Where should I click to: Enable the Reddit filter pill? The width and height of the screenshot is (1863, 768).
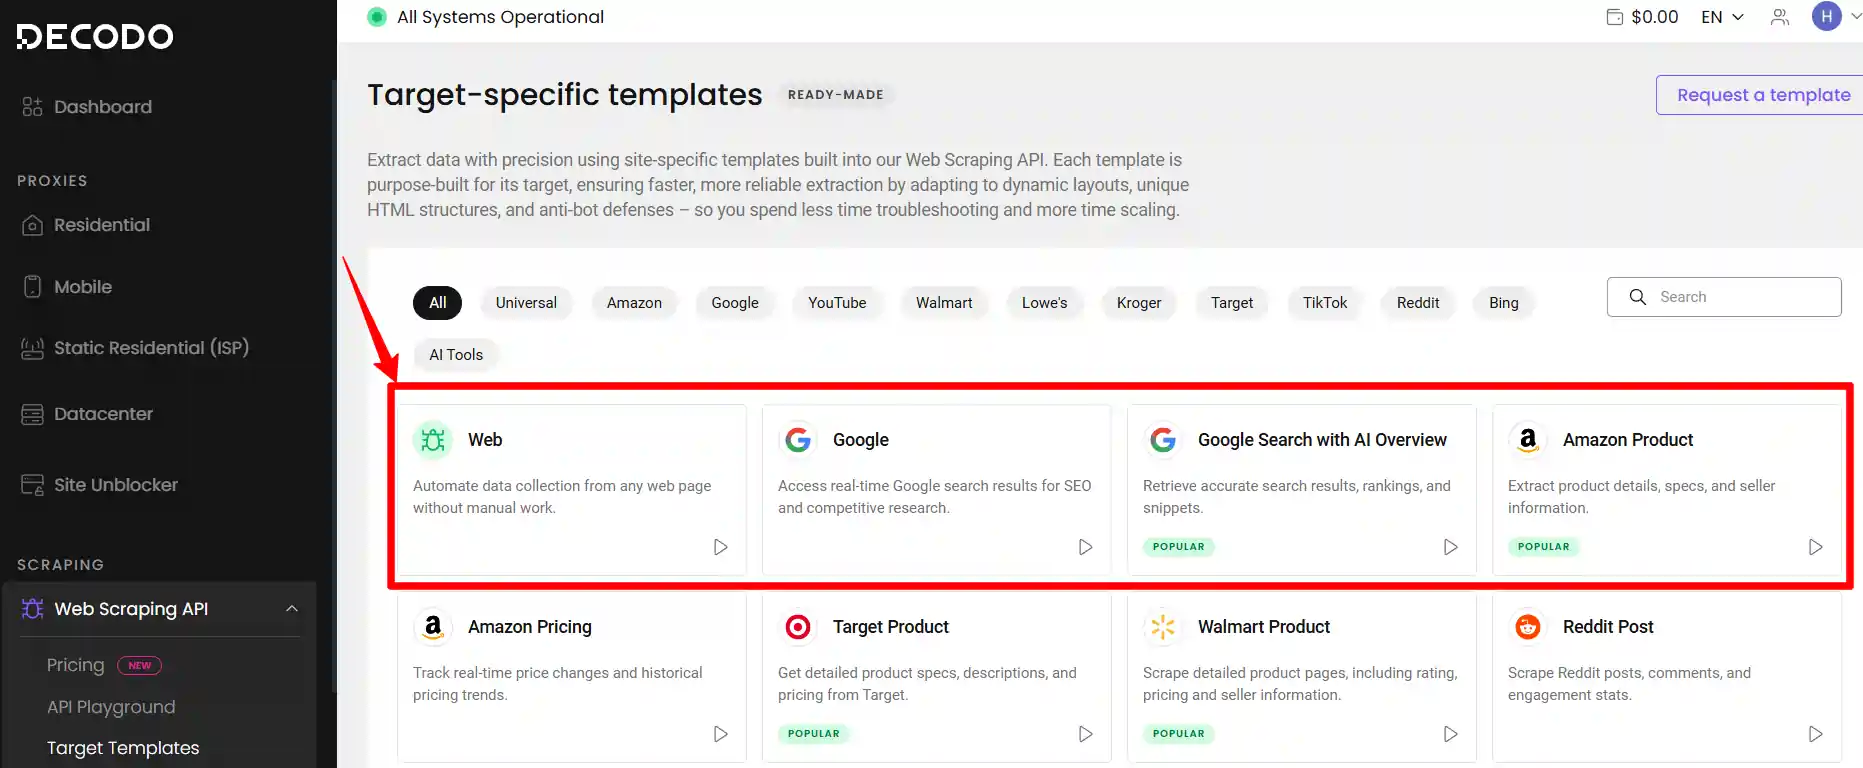pyautogui.click(x=1417, y=302)
